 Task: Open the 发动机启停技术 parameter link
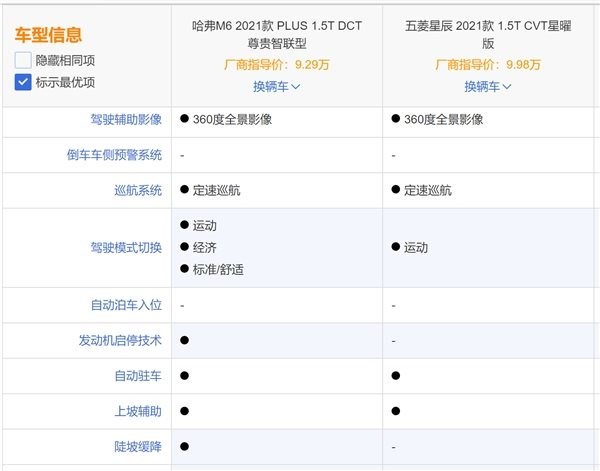120,340
